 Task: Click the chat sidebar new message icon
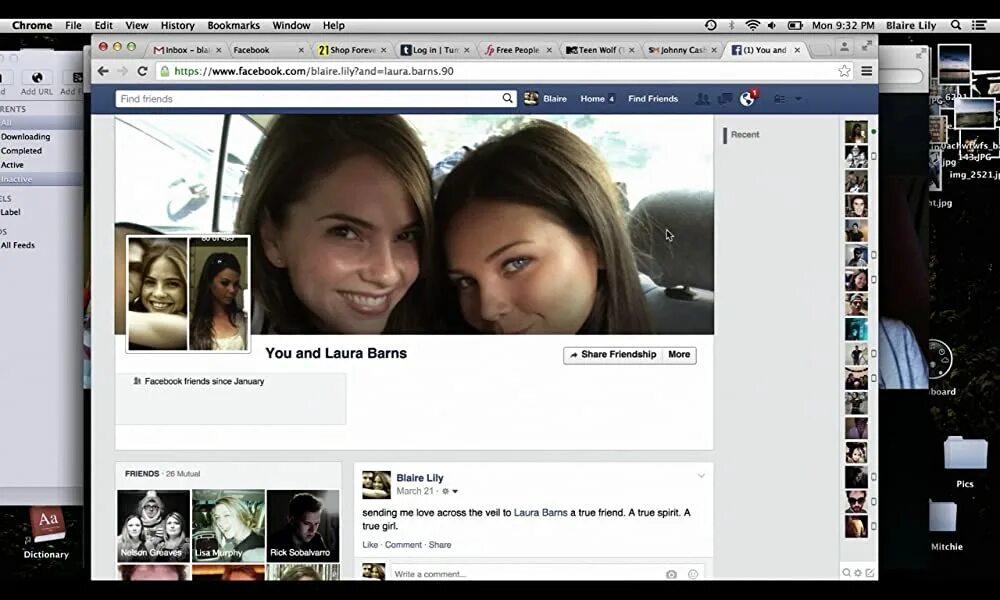[869, 573]
